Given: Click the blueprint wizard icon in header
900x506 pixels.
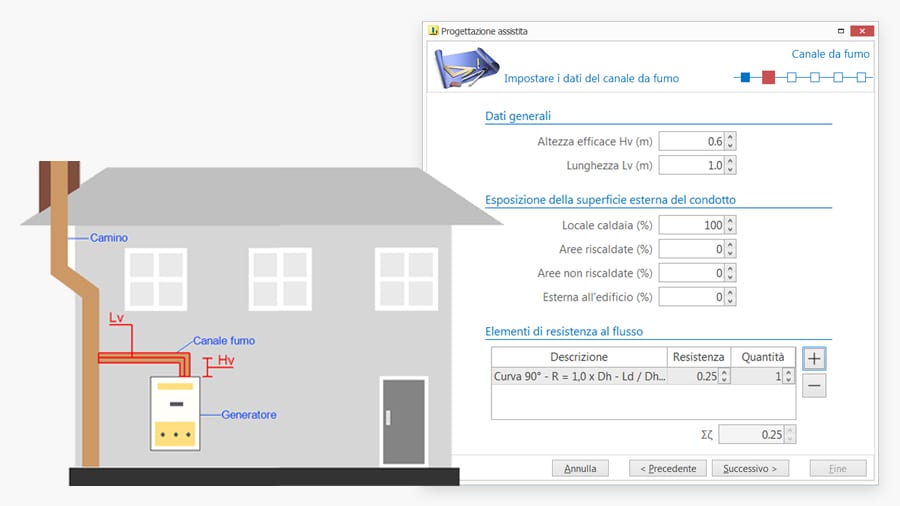Looking at the screenshot, I should [466, 68].
